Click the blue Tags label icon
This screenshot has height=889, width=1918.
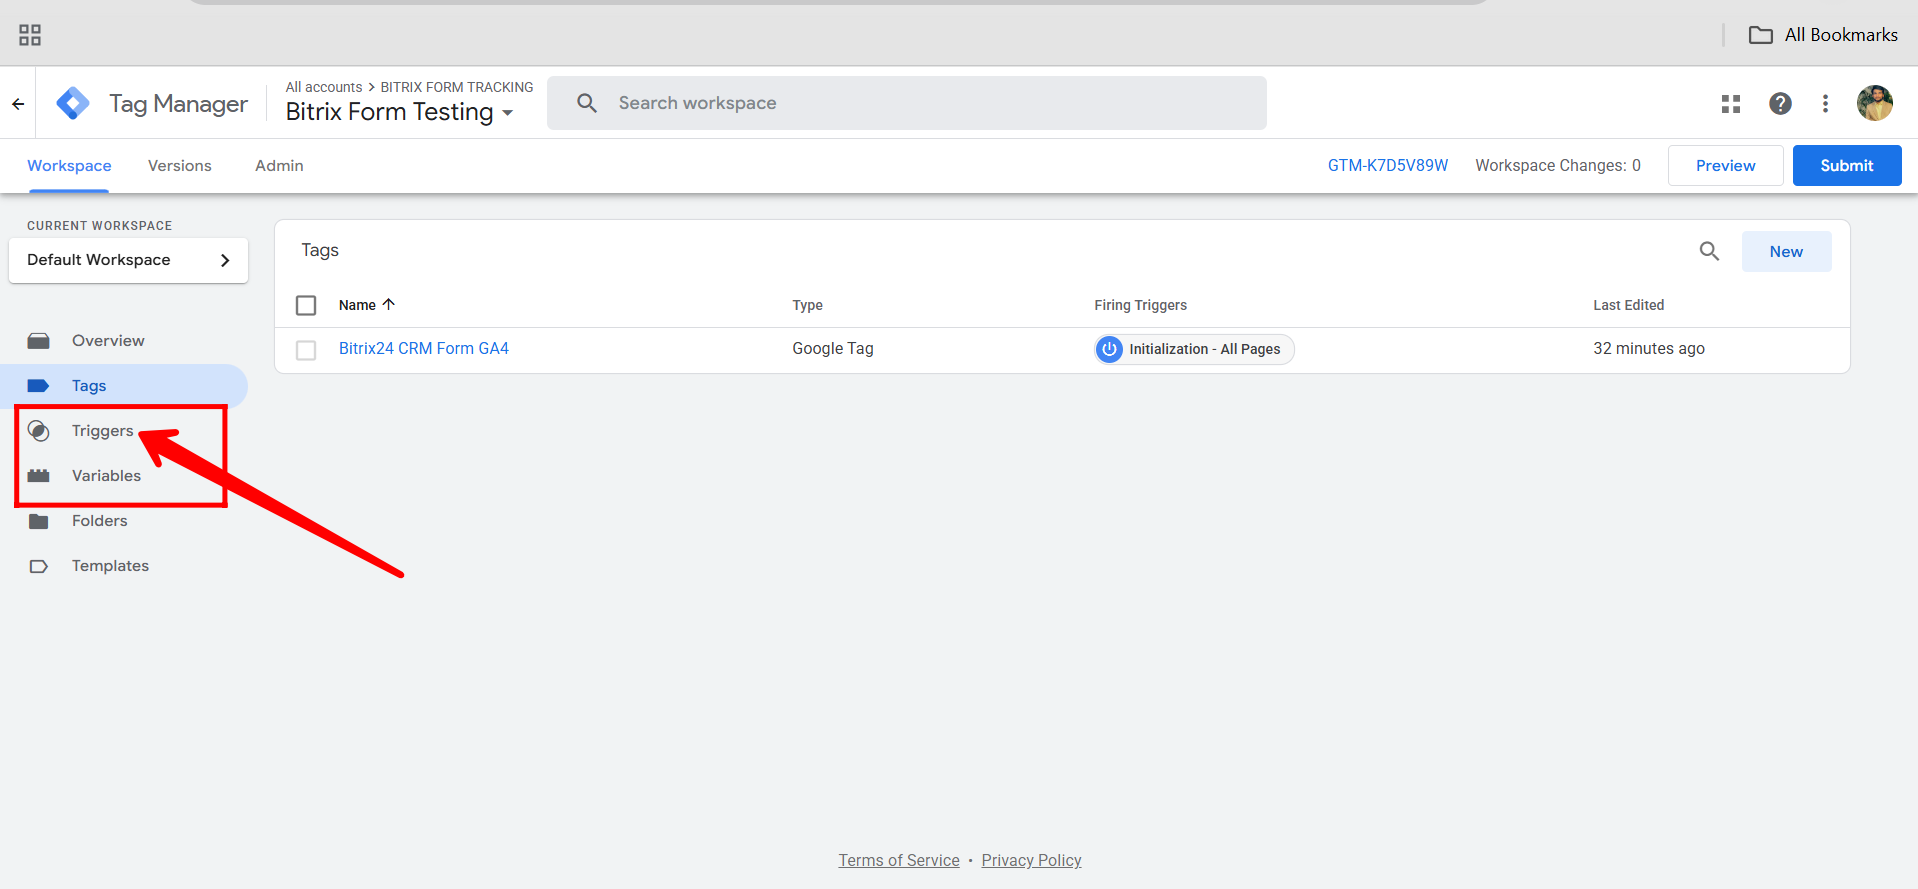tap(39, 386)
